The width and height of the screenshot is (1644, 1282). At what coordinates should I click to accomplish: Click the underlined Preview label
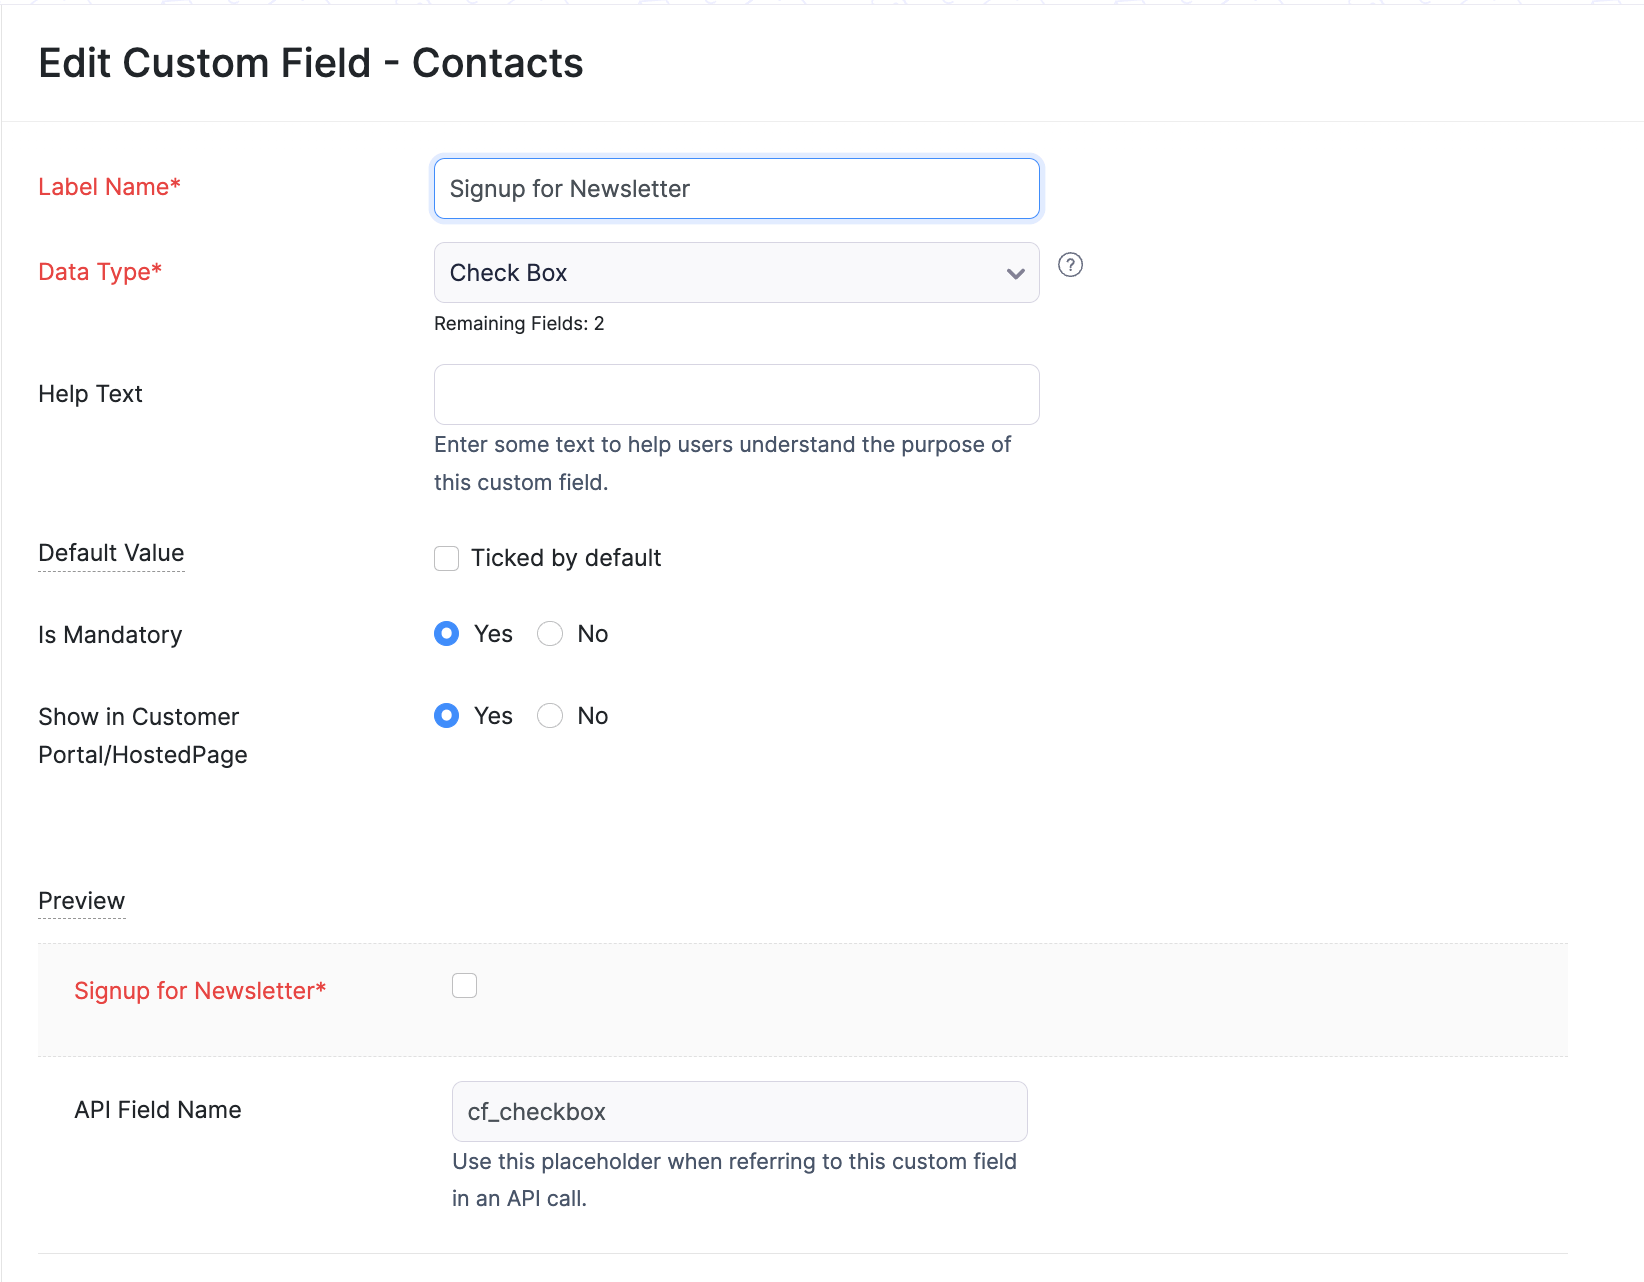(81, 900)
